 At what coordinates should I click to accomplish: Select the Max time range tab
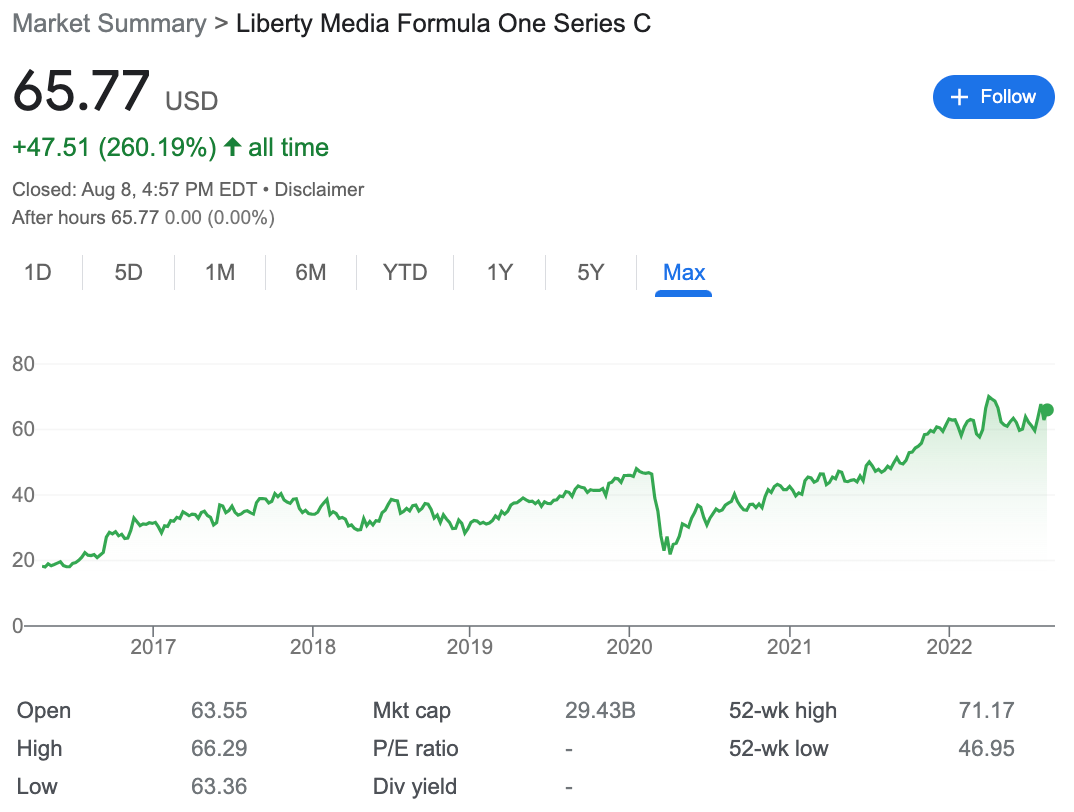pos(684,273)
